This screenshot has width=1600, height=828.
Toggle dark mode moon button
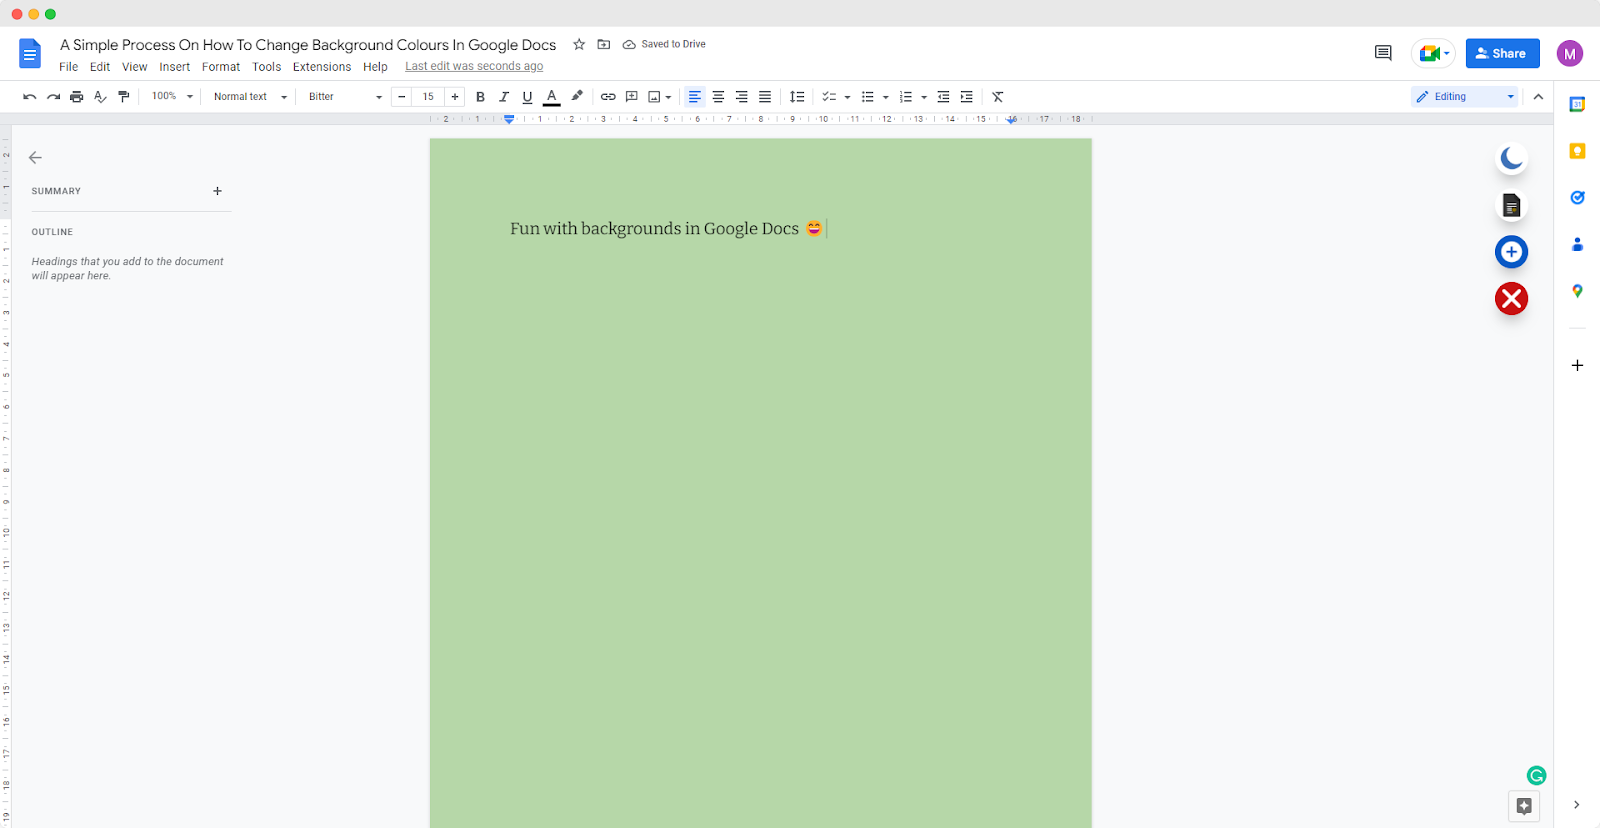1511,158
